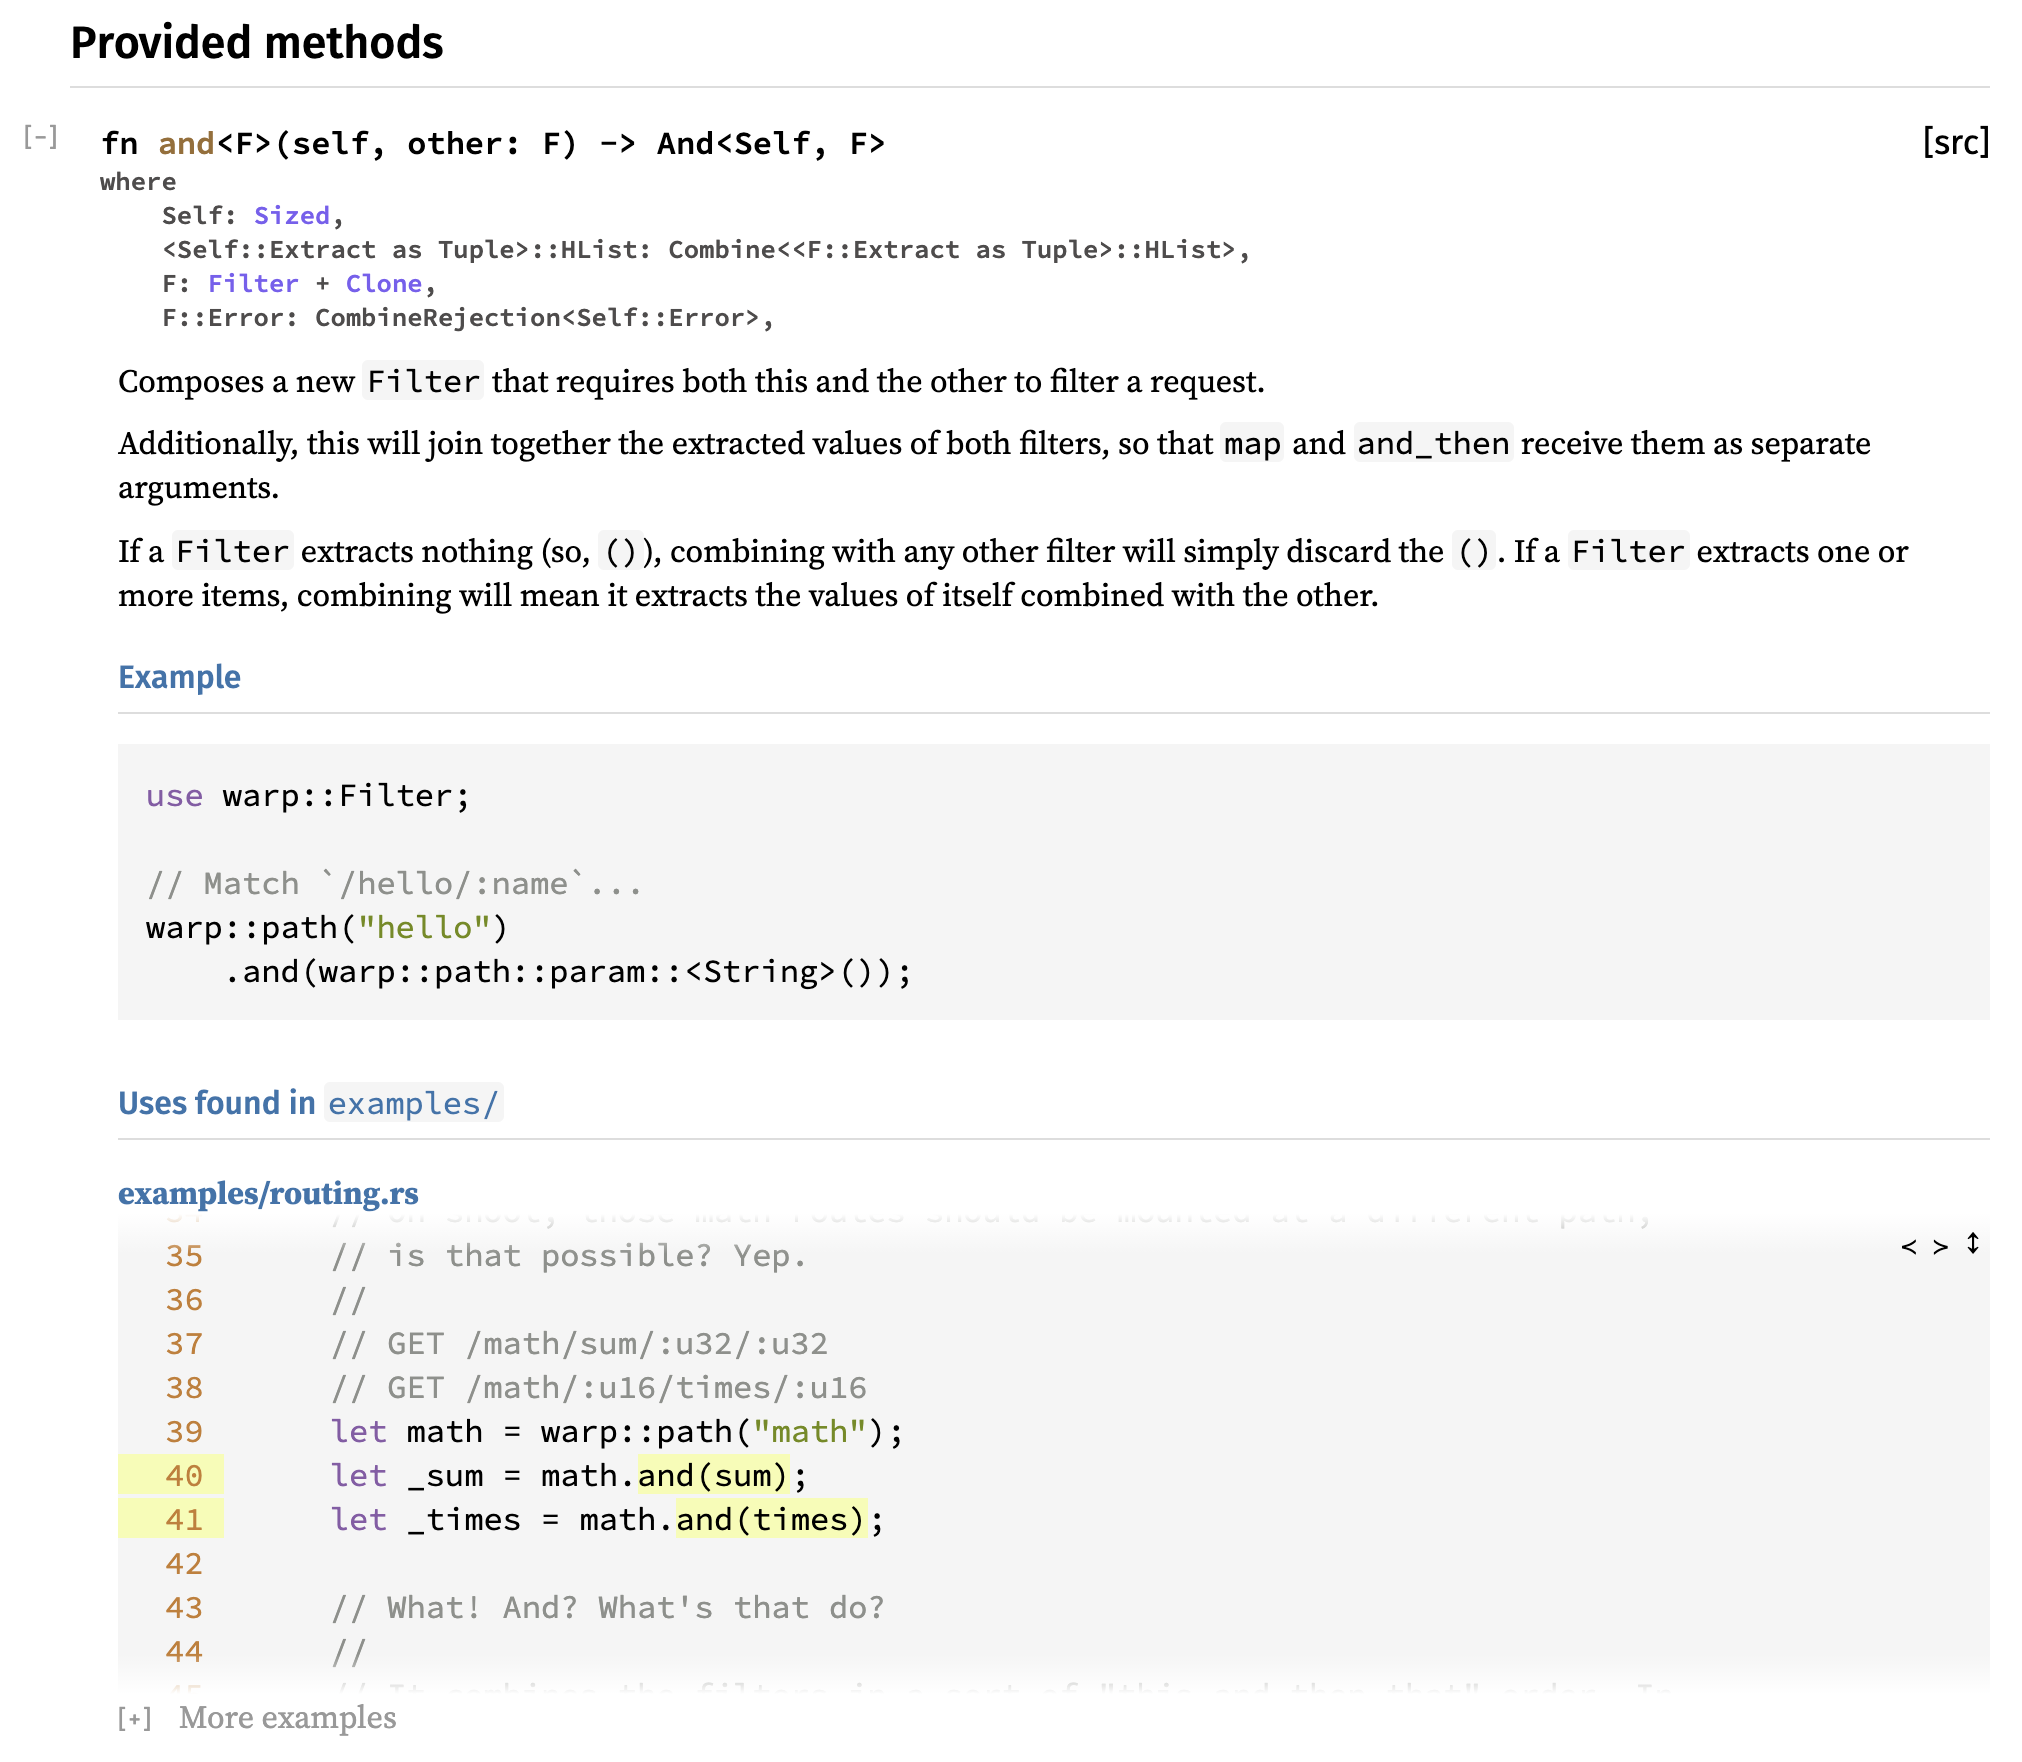
Task: Open the Filter trait bound link
Action: click(x=253, y=284)
